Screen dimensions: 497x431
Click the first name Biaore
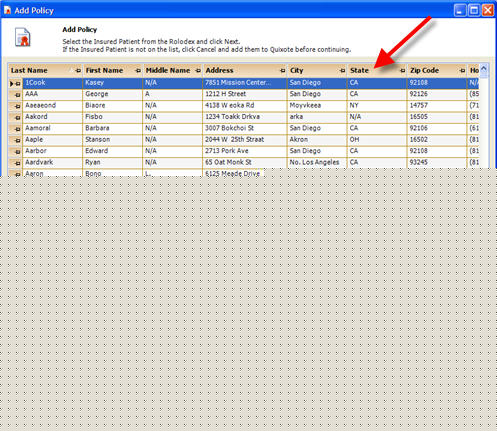point(95,105)
